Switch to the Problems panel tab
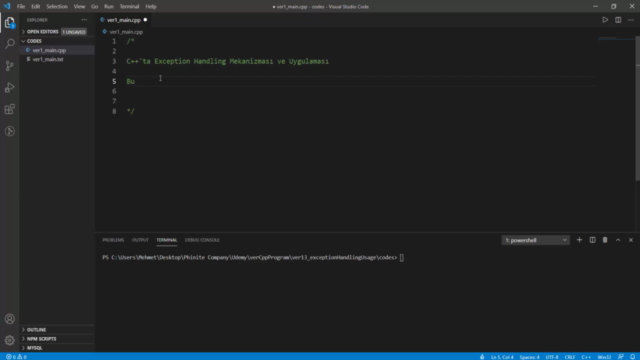Image resolution: width=640 pixels, height=360 pixels. tap(113, 240)
